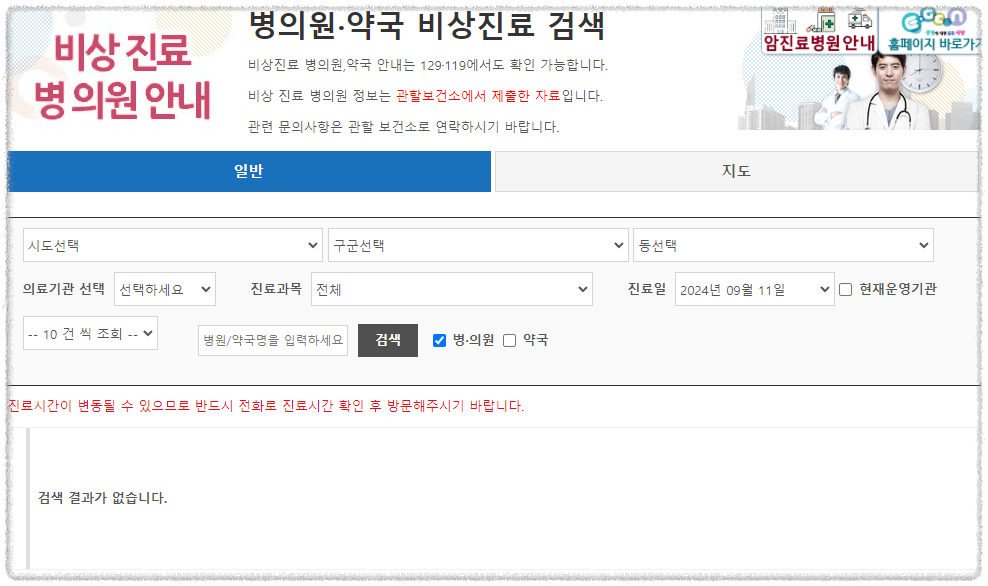Select the 일반 tab
Viewport: 988px width, 586px height.
[249, 171]
